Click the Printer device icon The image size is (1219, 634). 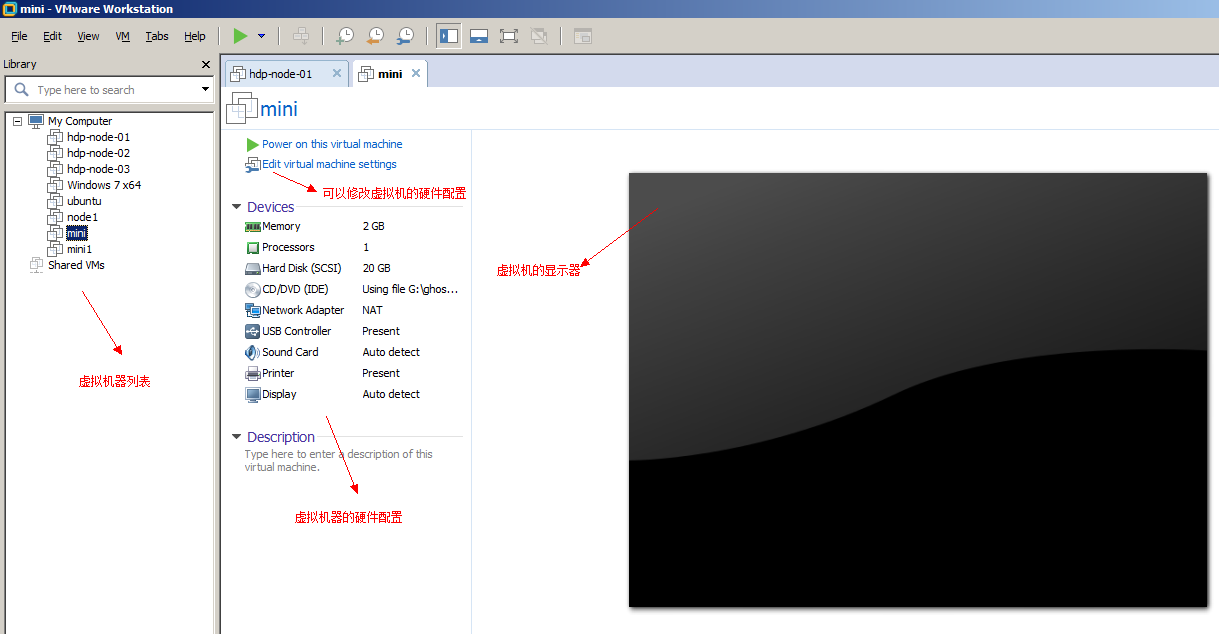pyautogui.click(x=253, y=373)
